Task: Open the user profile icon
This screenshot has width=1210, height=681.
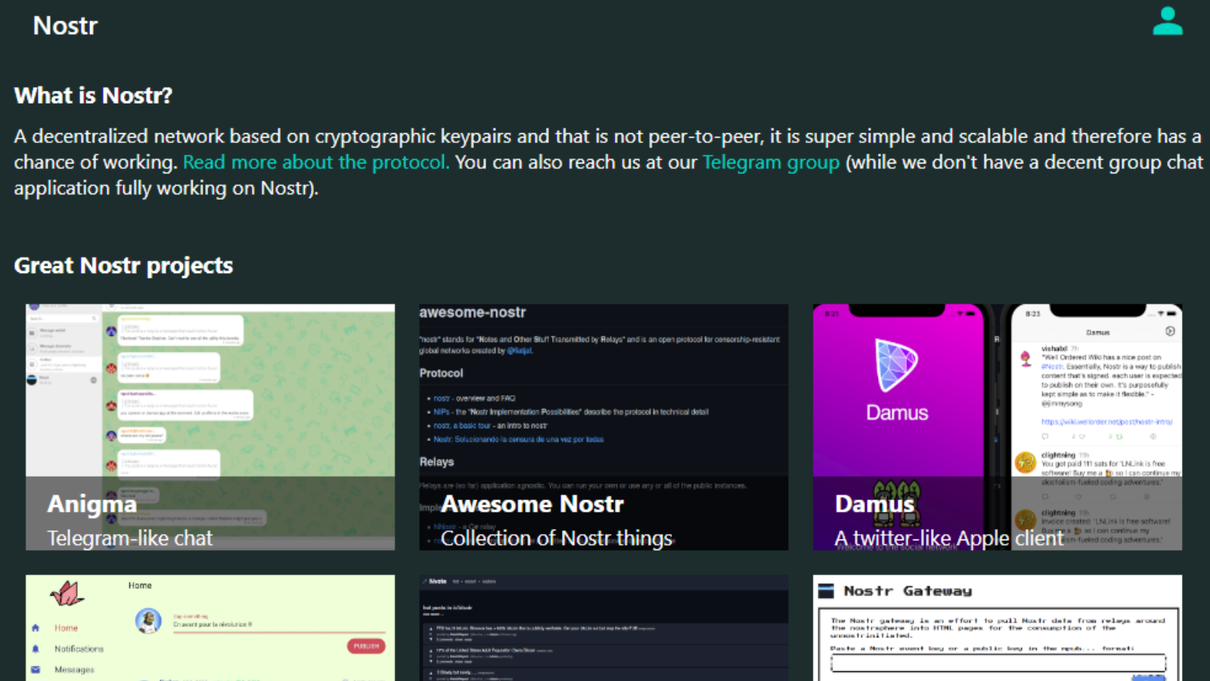Action: (1167, 21)
